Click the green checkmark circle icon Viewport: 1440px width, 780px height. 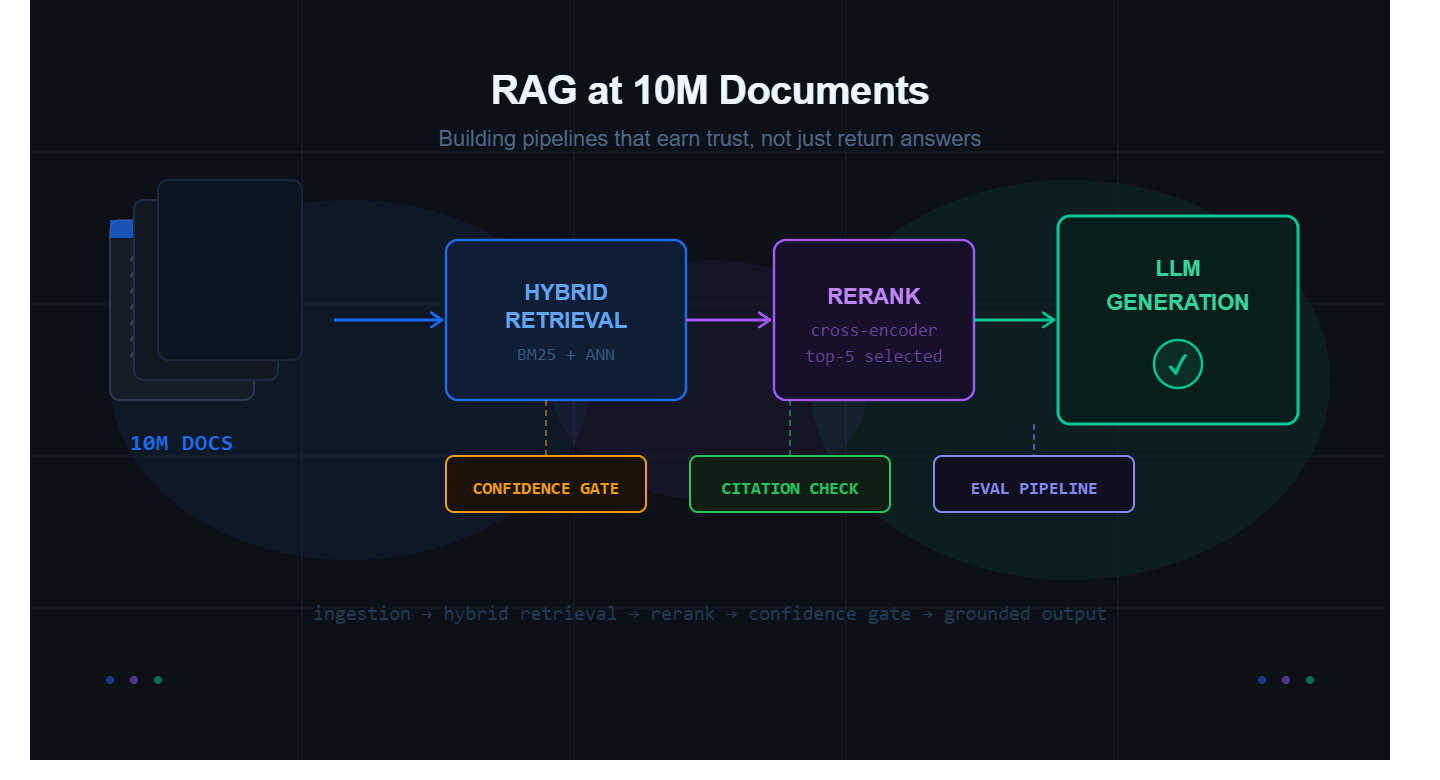coord(1178,364)
